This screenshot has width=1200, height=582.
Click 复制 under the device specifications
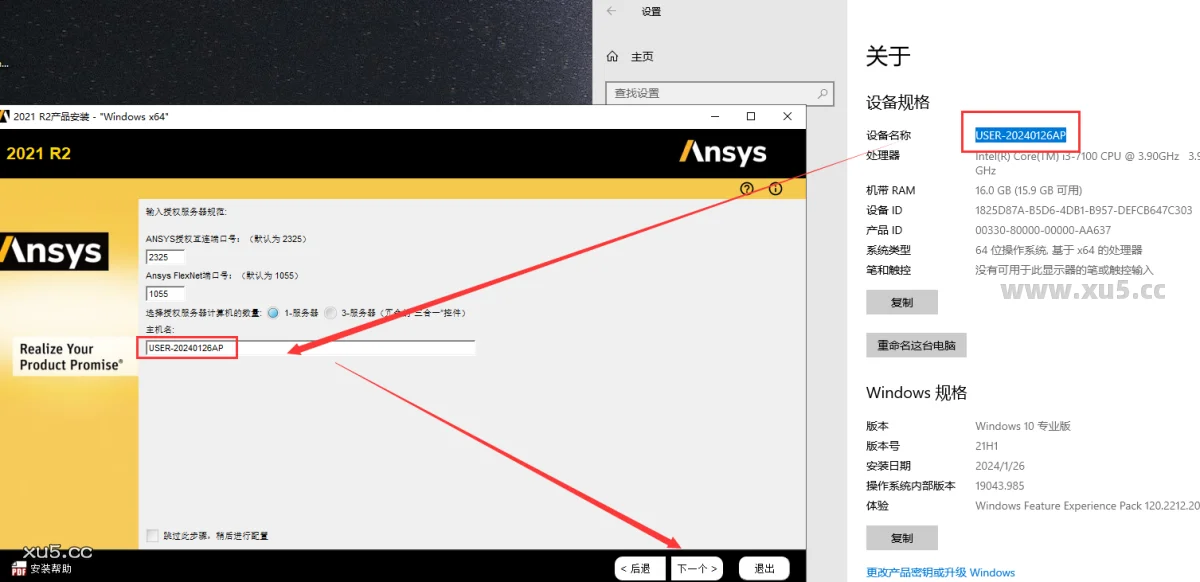(x=902, y=302)
